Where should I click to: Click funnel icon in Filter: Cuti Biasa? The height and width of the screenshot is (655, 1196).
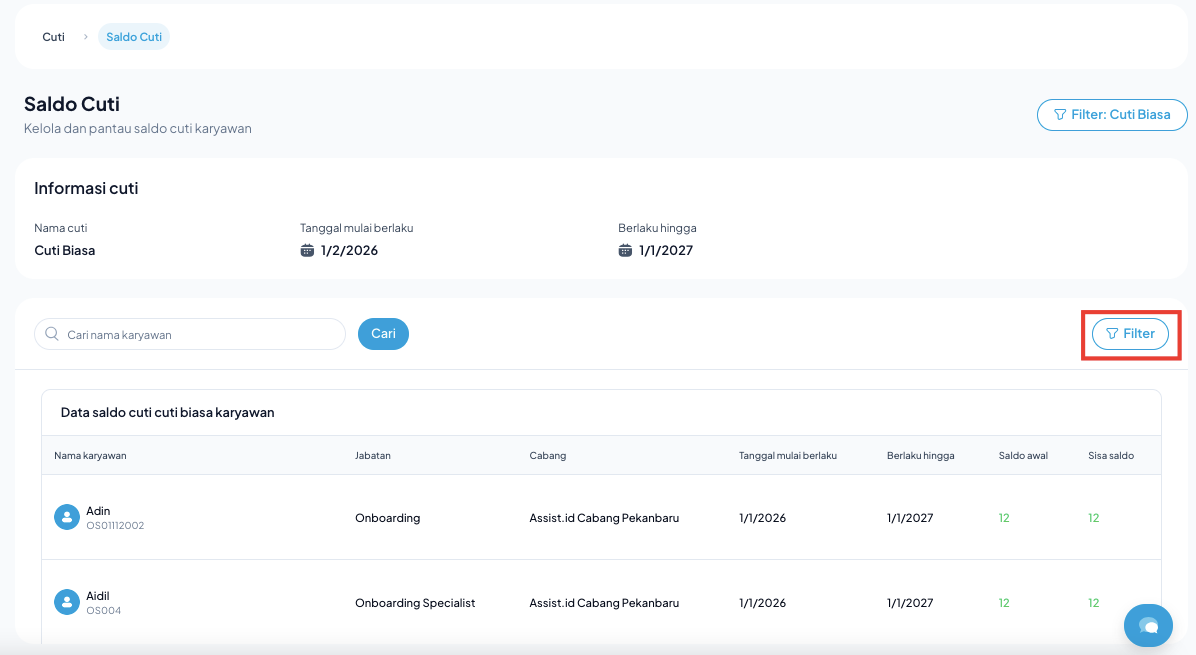click(1059, 115)
